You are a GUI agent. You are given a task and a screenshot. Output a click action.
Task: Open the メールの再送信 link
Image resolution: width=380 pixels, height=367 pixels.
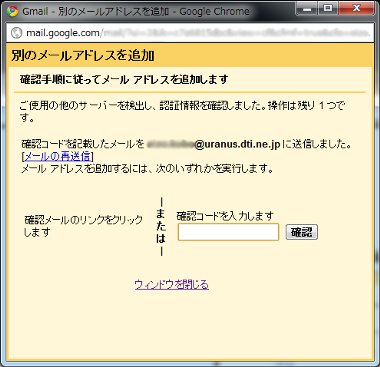[x=57, y=156]
